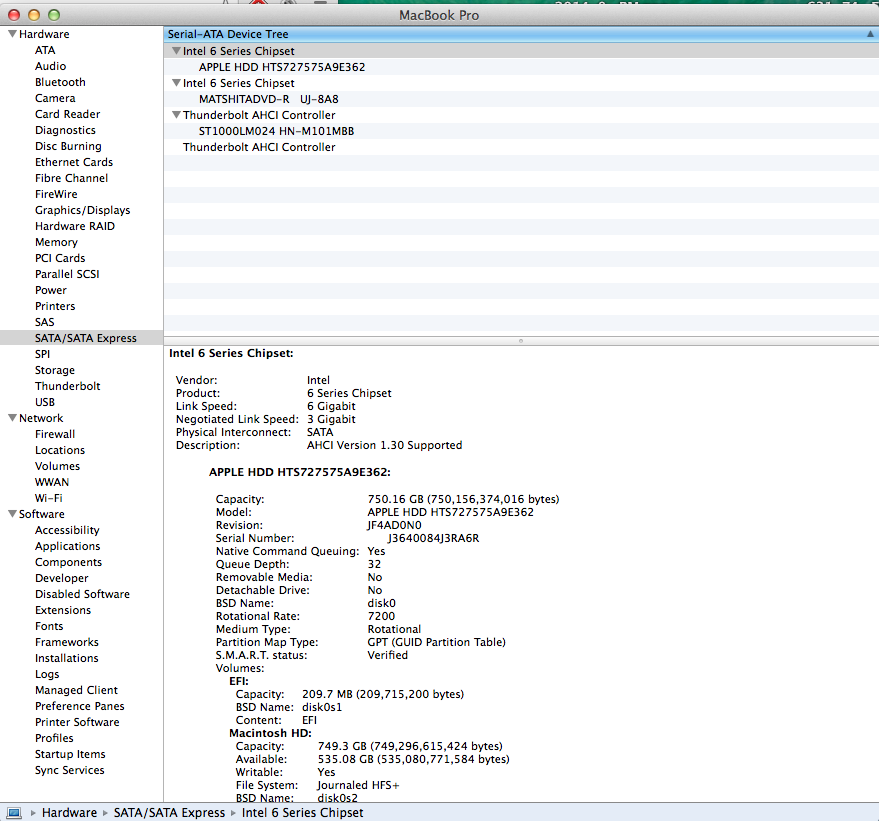Select PCI Cards entry

tap(60, 258)
